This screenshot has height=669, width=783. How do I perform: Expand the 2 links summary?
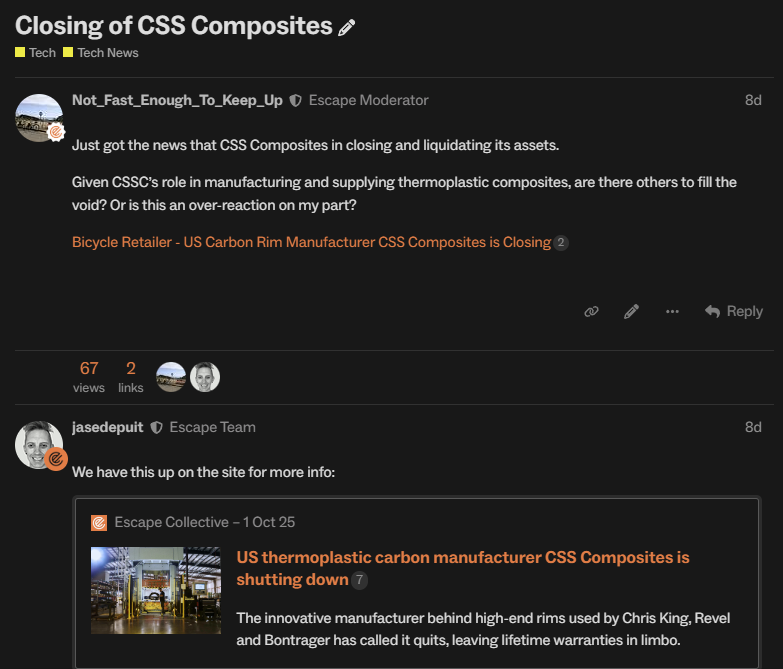tap(130, 376)
